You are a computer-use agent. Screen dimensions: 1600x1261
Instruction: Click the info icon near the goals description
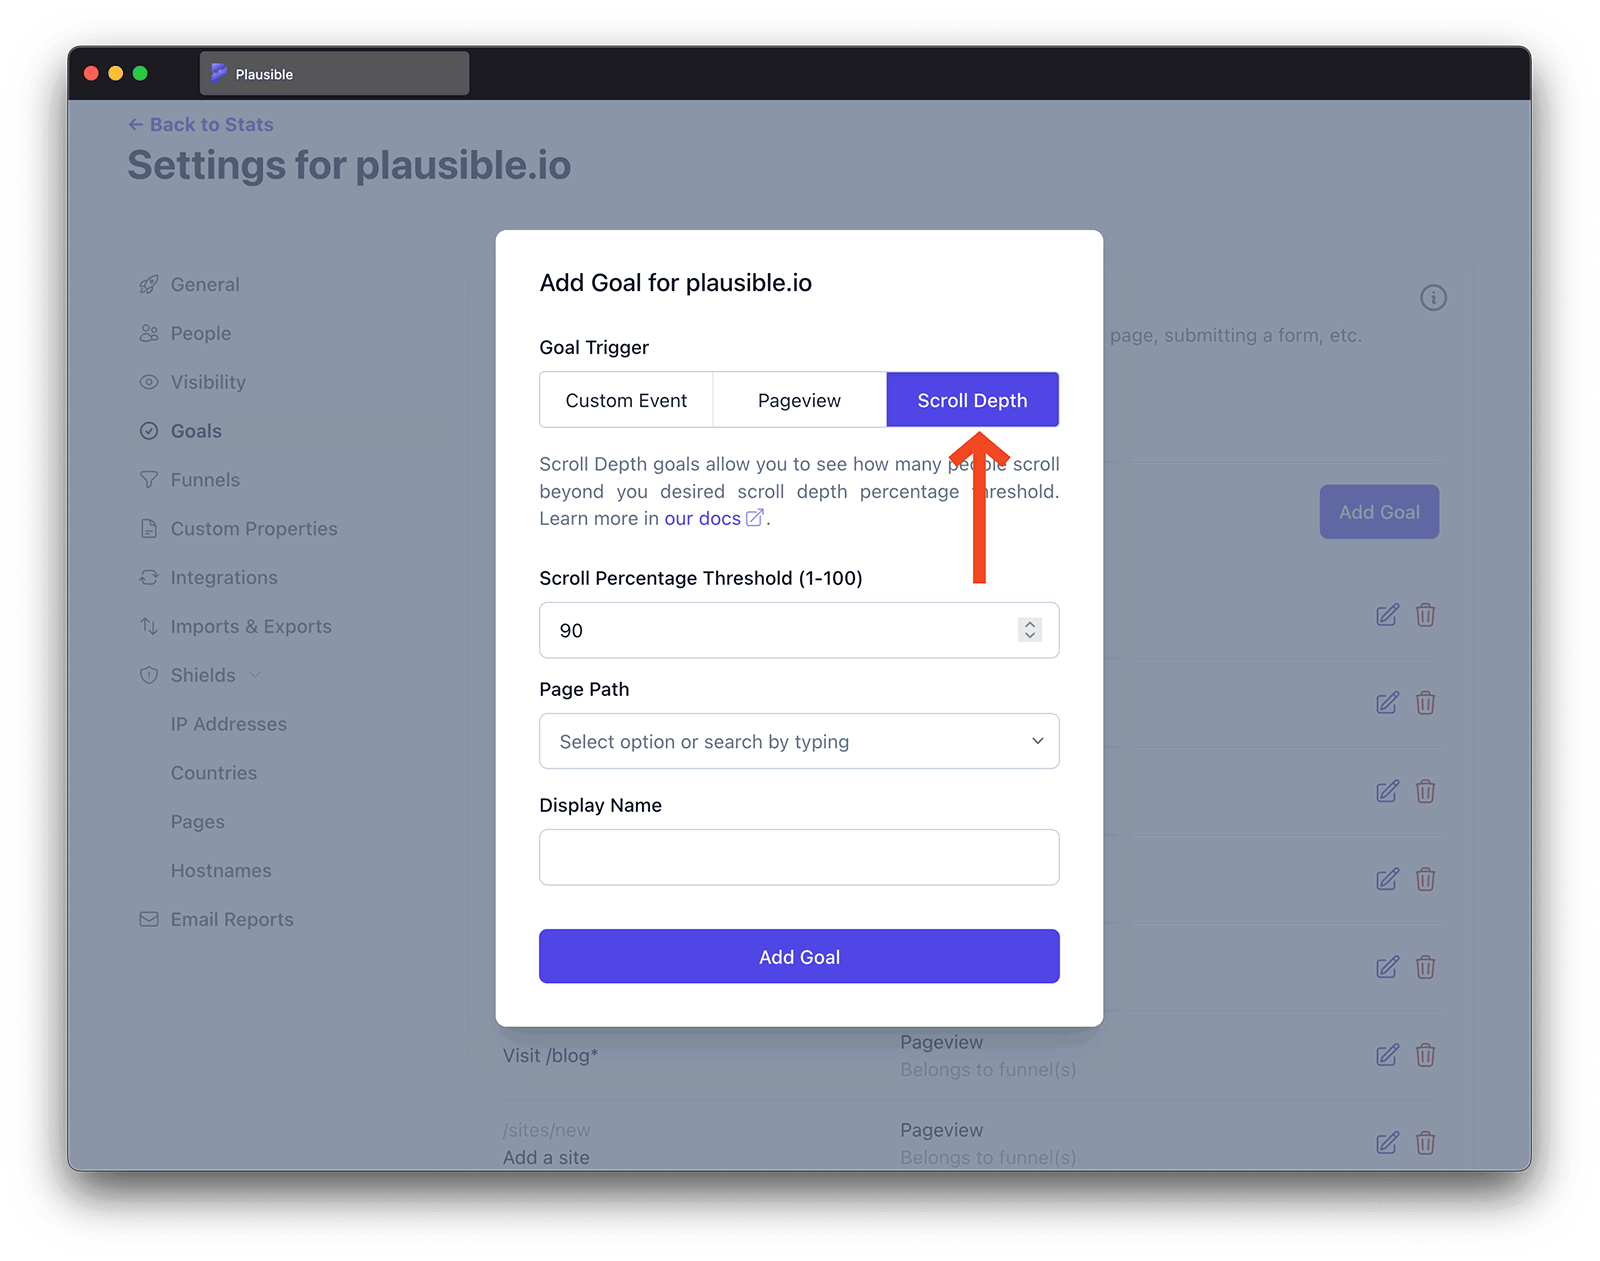(1433, 298)
